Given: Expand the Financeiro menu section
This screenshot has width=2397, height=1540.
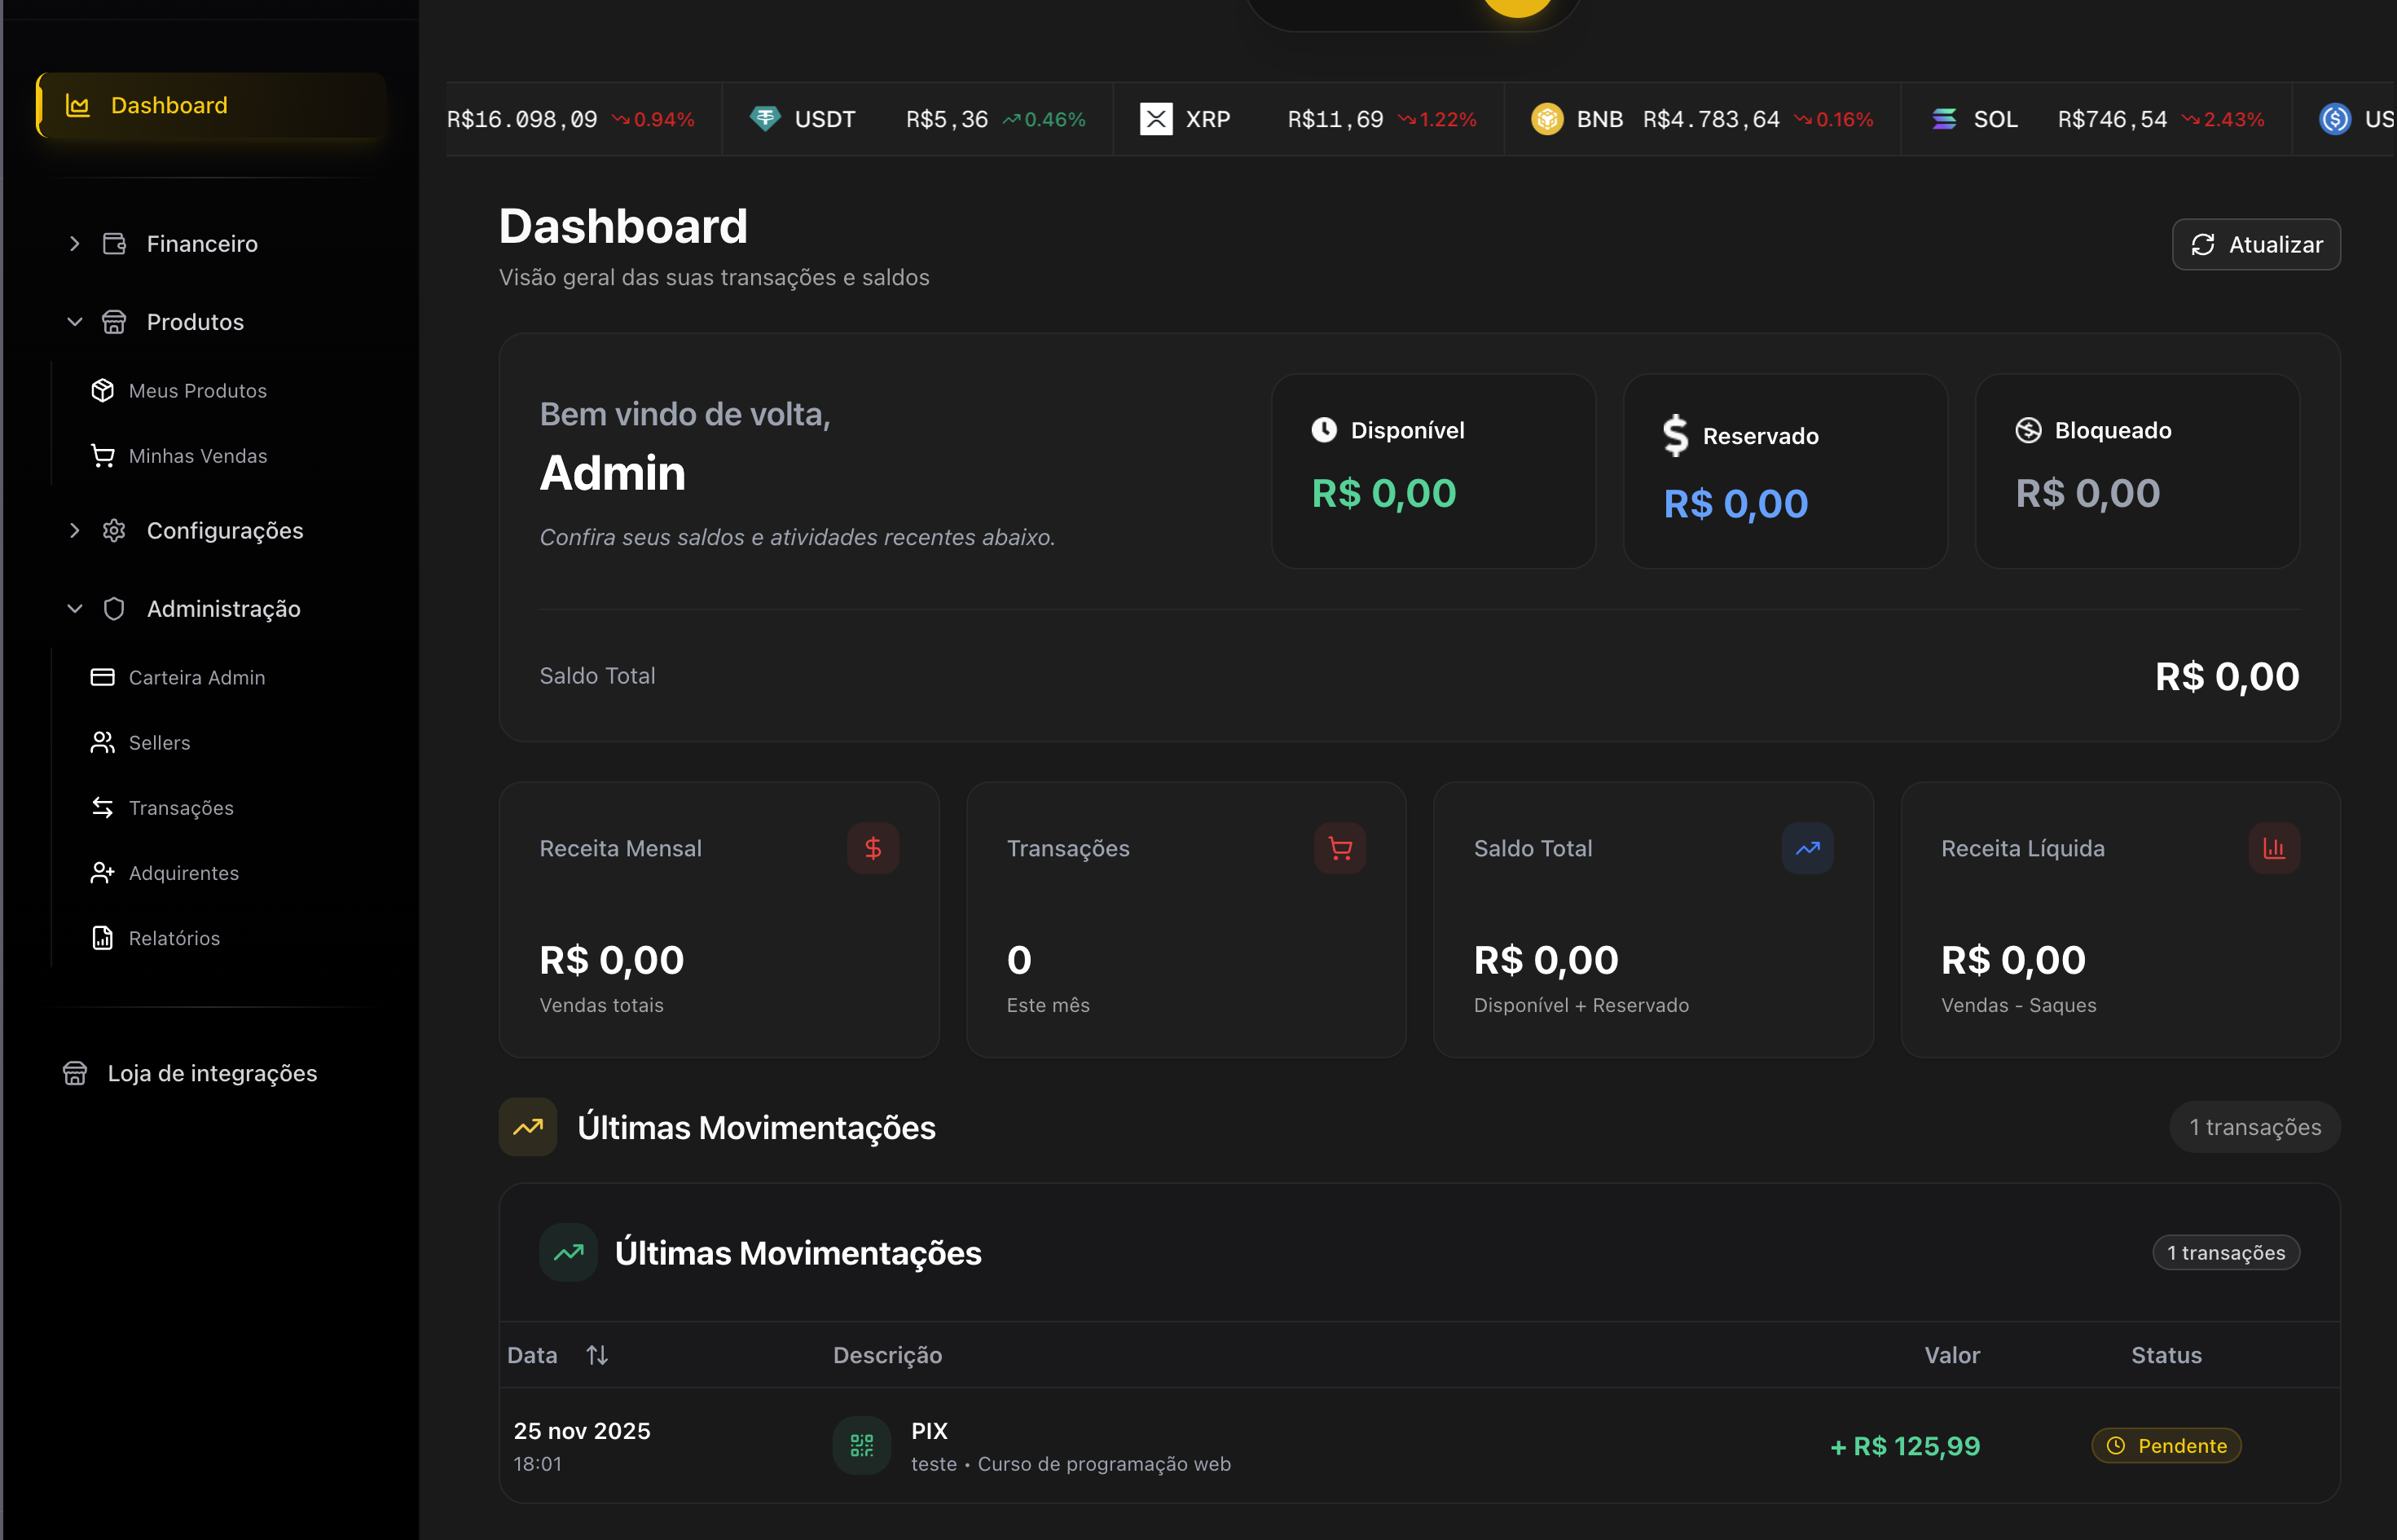Looking at the screenshot, I should (75, 244).
